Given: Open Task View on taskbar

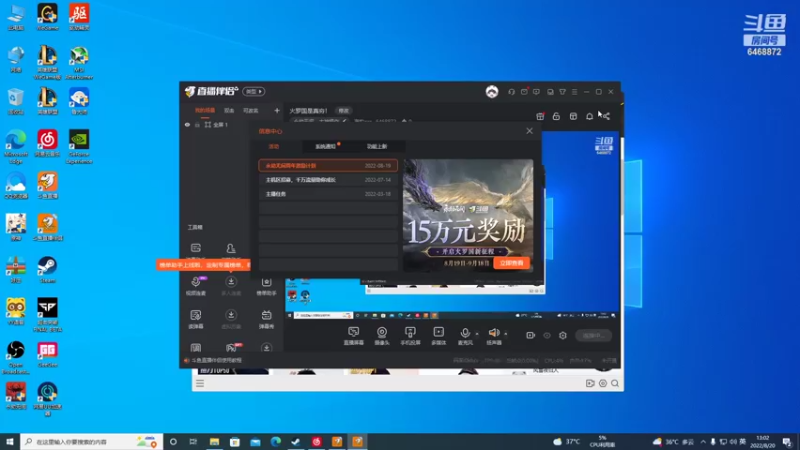Looking at the screenshot, I should pyautogui.click(x=193, y=442).
